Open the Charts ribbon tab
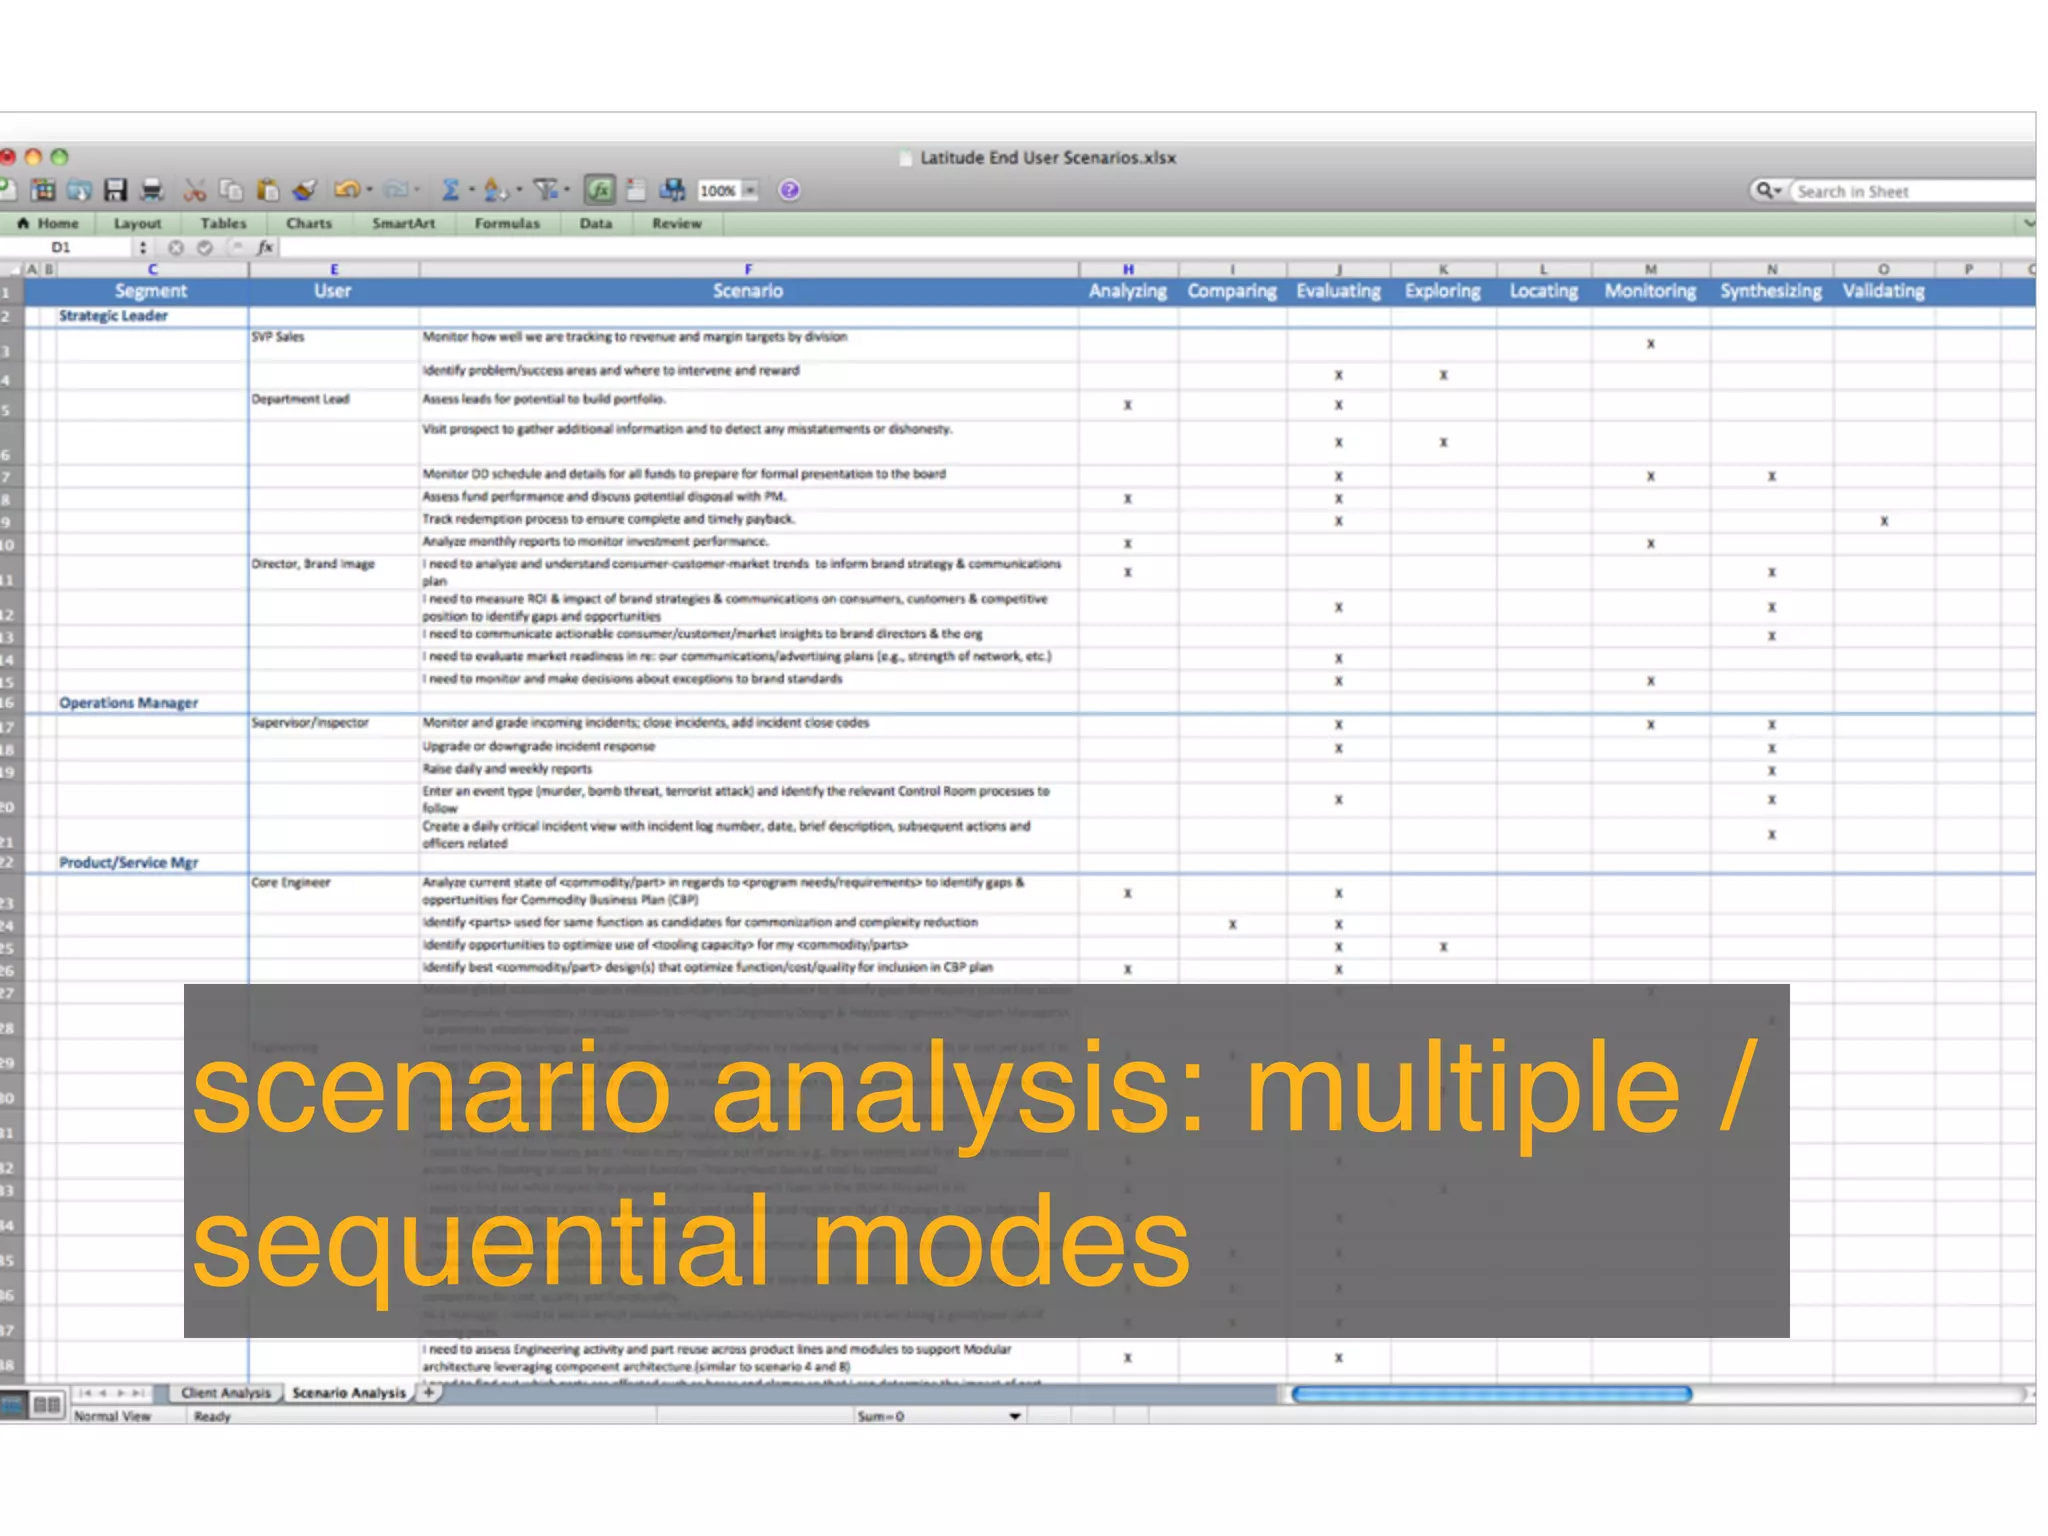2048x1536 pixels. point(309,223)
